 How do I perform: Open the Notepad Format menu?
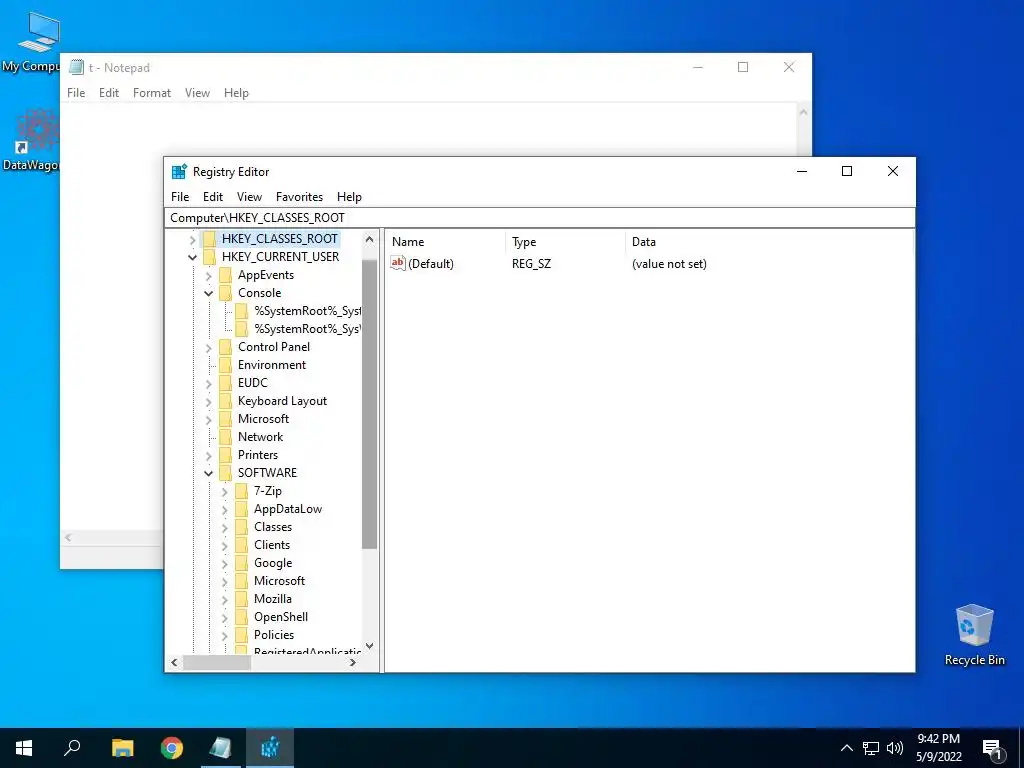click(x=152, y=93)
